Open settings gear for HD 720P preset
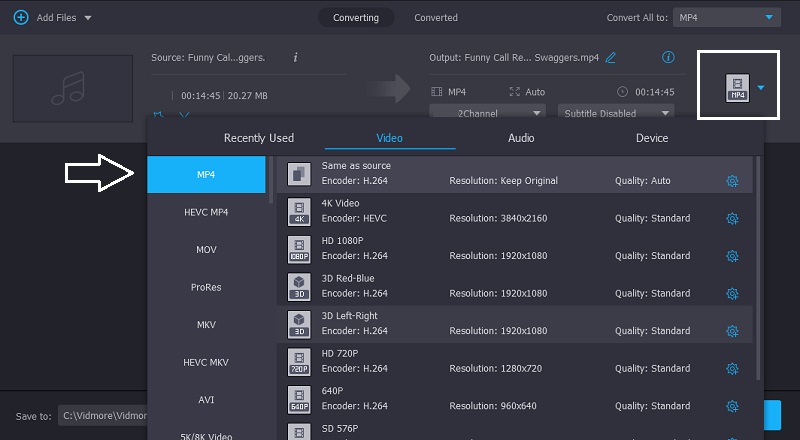Viewport: 800px width, 440px height. click(x=732, y=368)
